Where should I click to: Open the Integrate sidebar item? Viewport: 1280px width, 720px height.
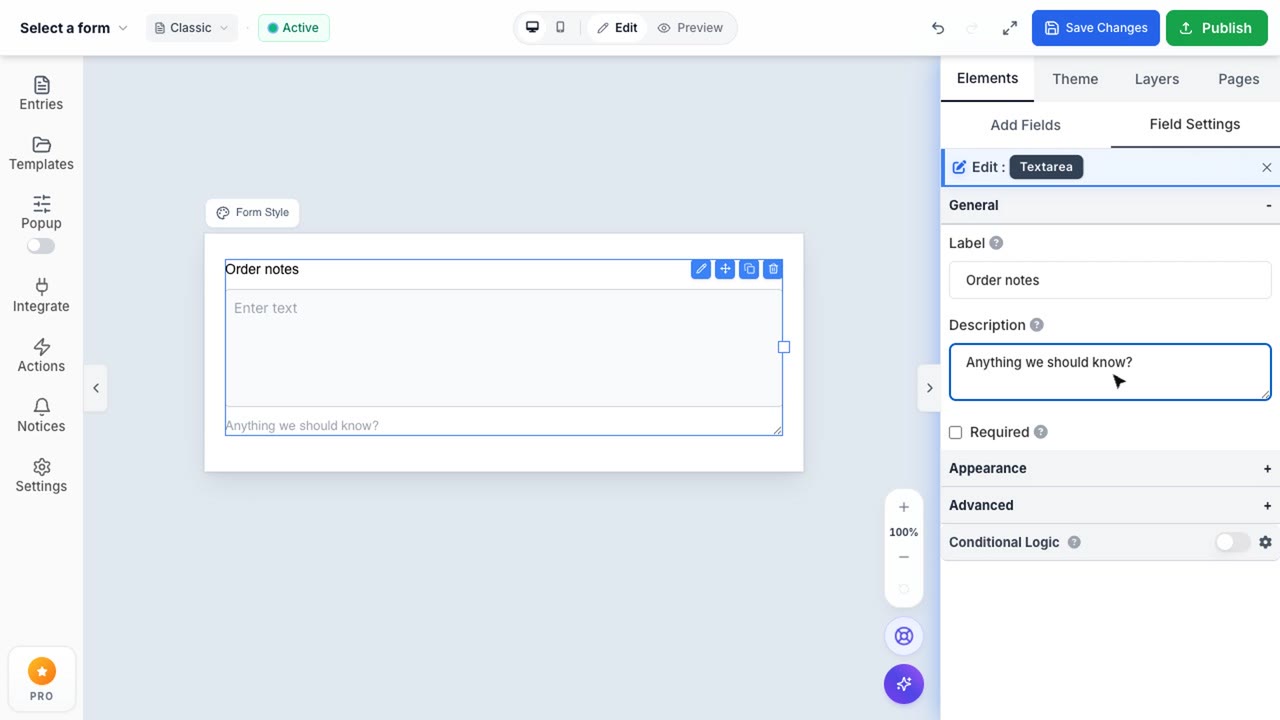point(41,295)
